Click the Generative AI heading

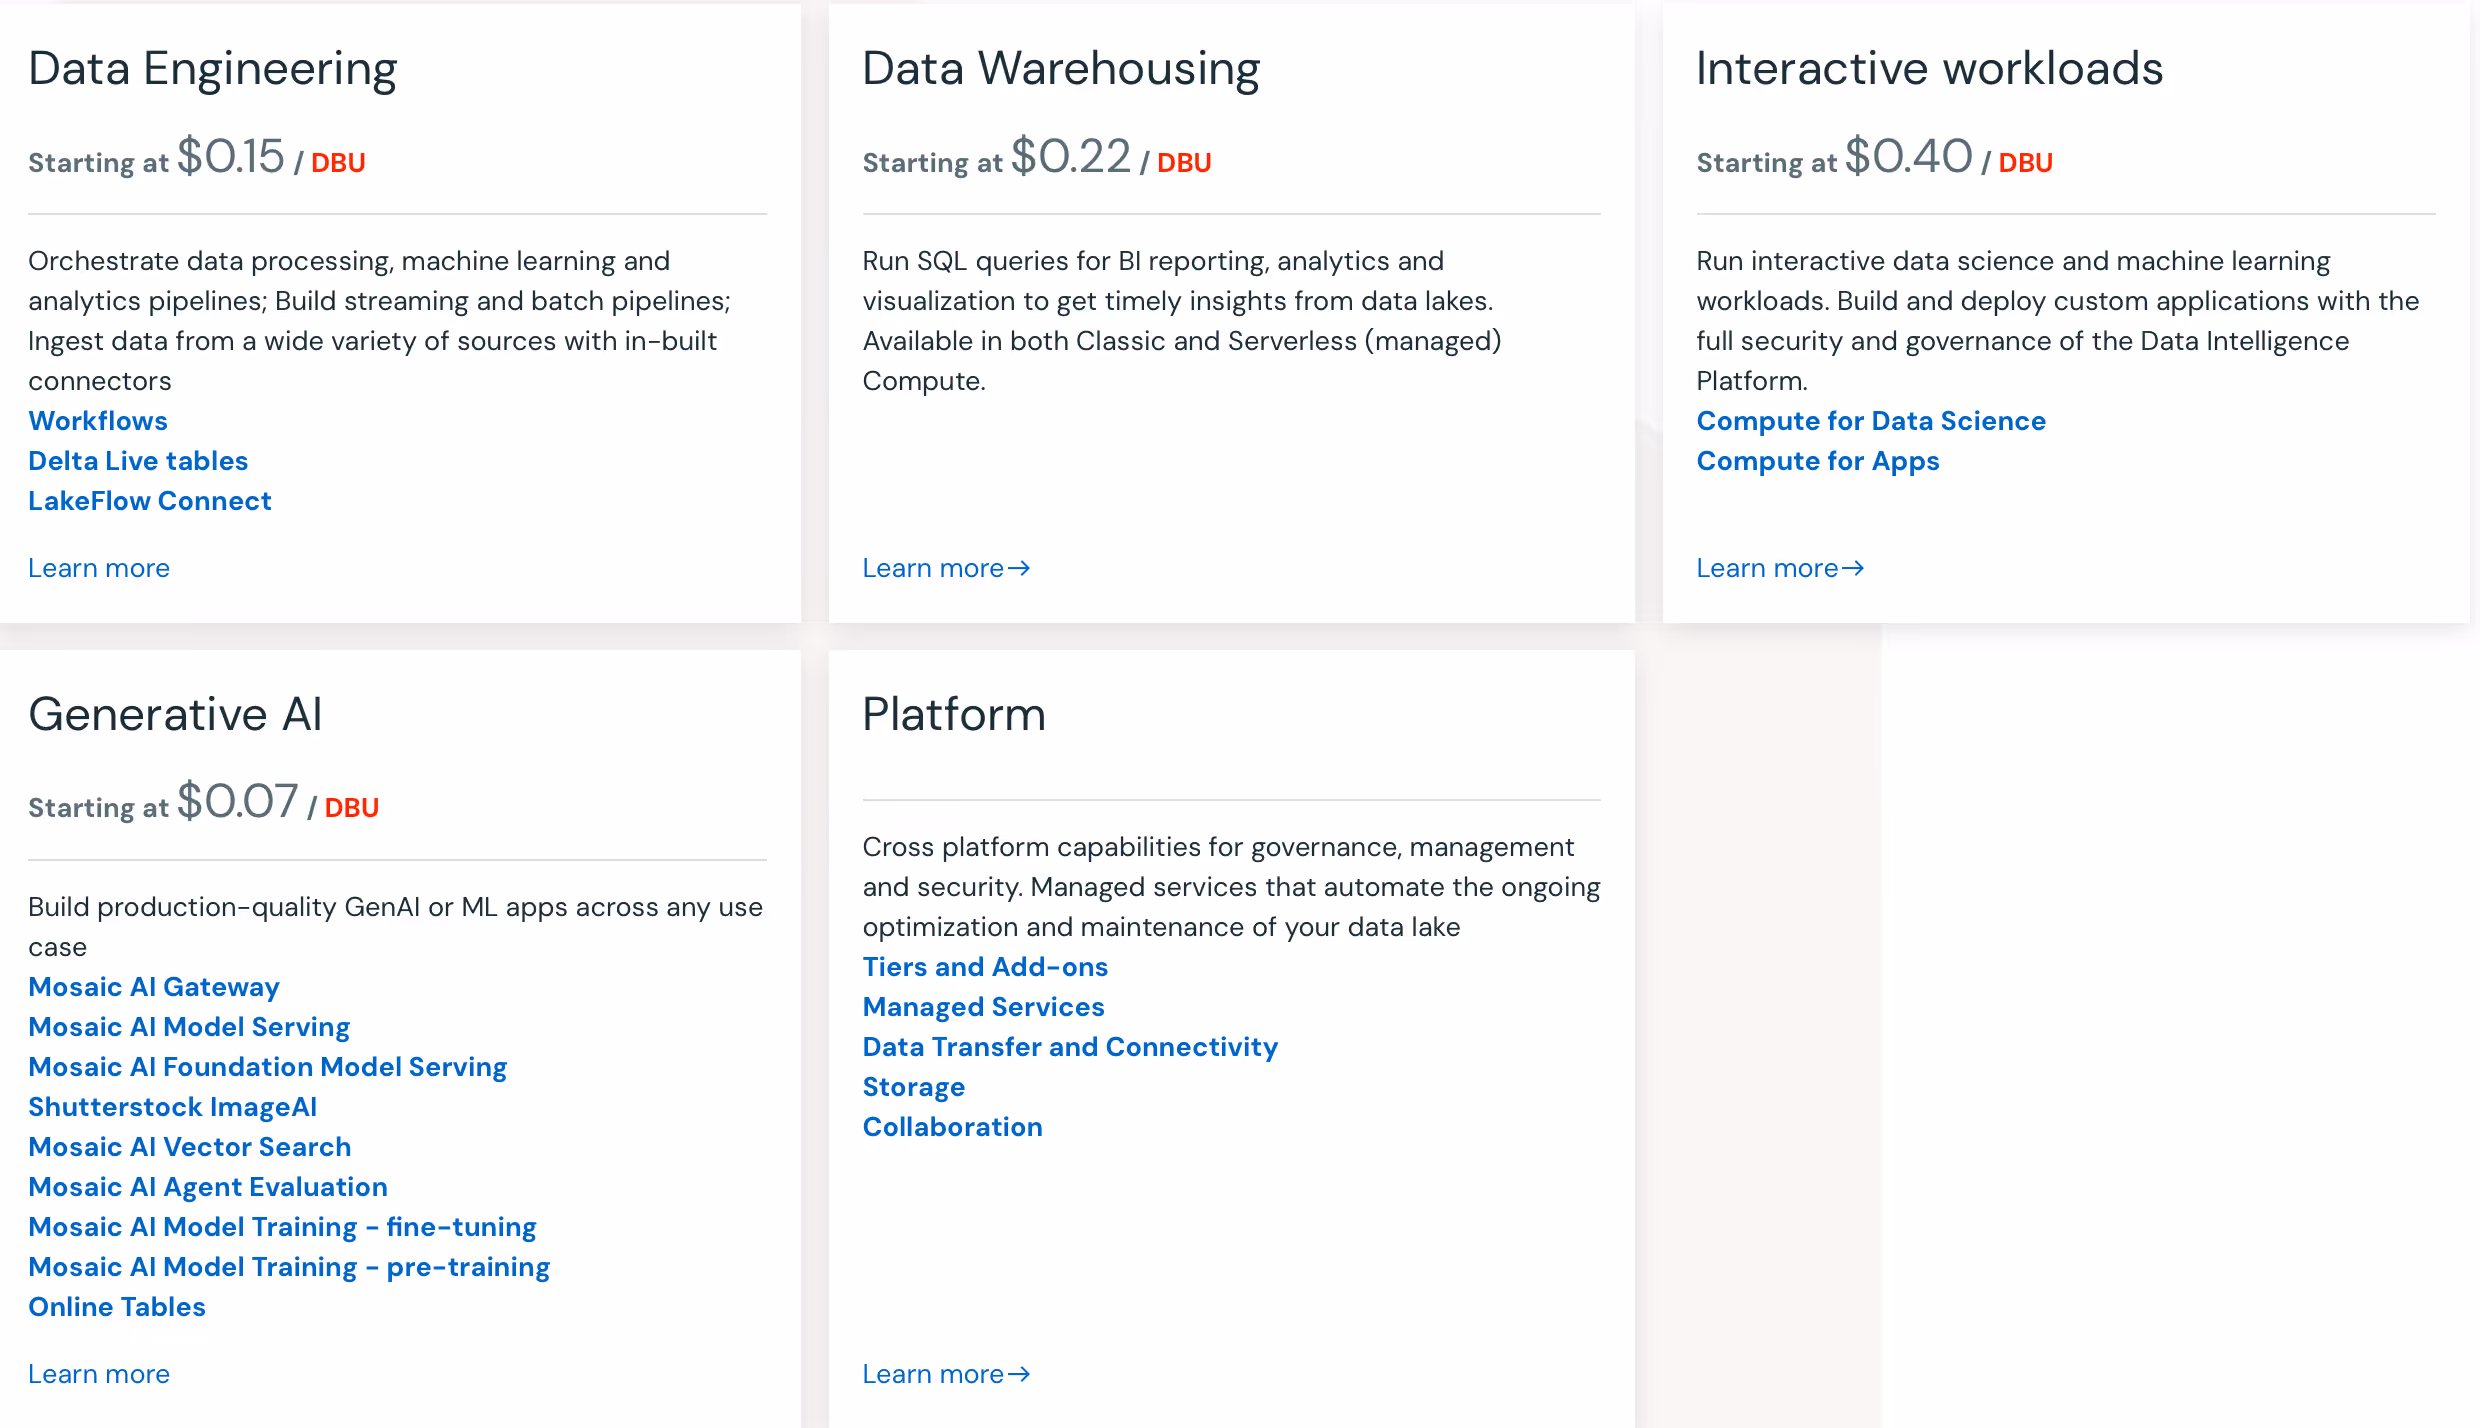176,714
